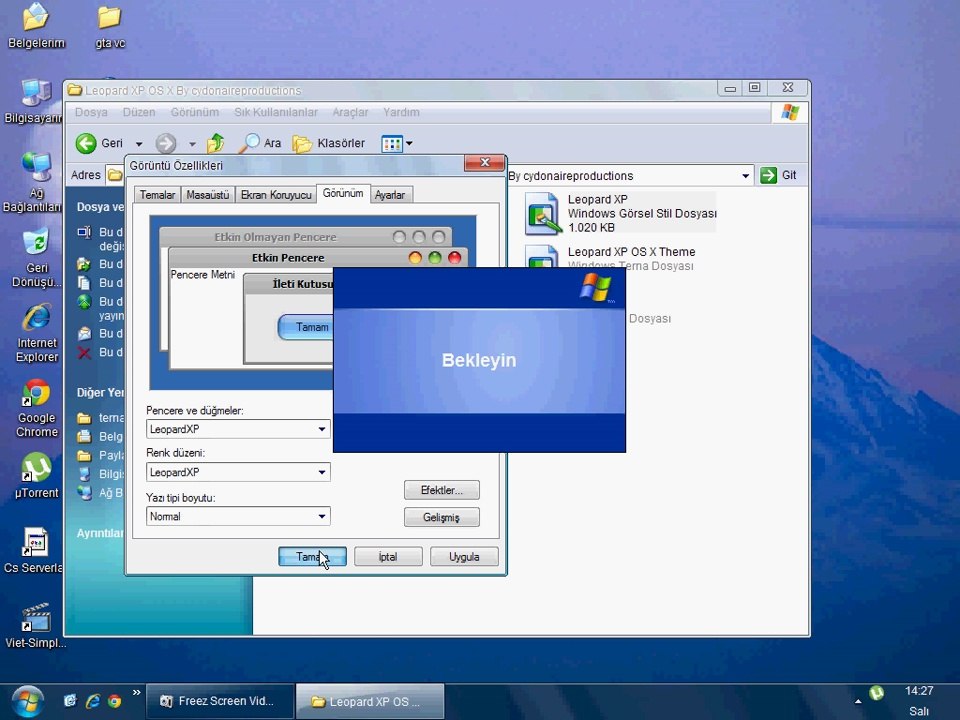Viewport: 960px width, 720px height.
Task: Click the Efektler button
Action: pyautogui.click(x=441, y=490)
